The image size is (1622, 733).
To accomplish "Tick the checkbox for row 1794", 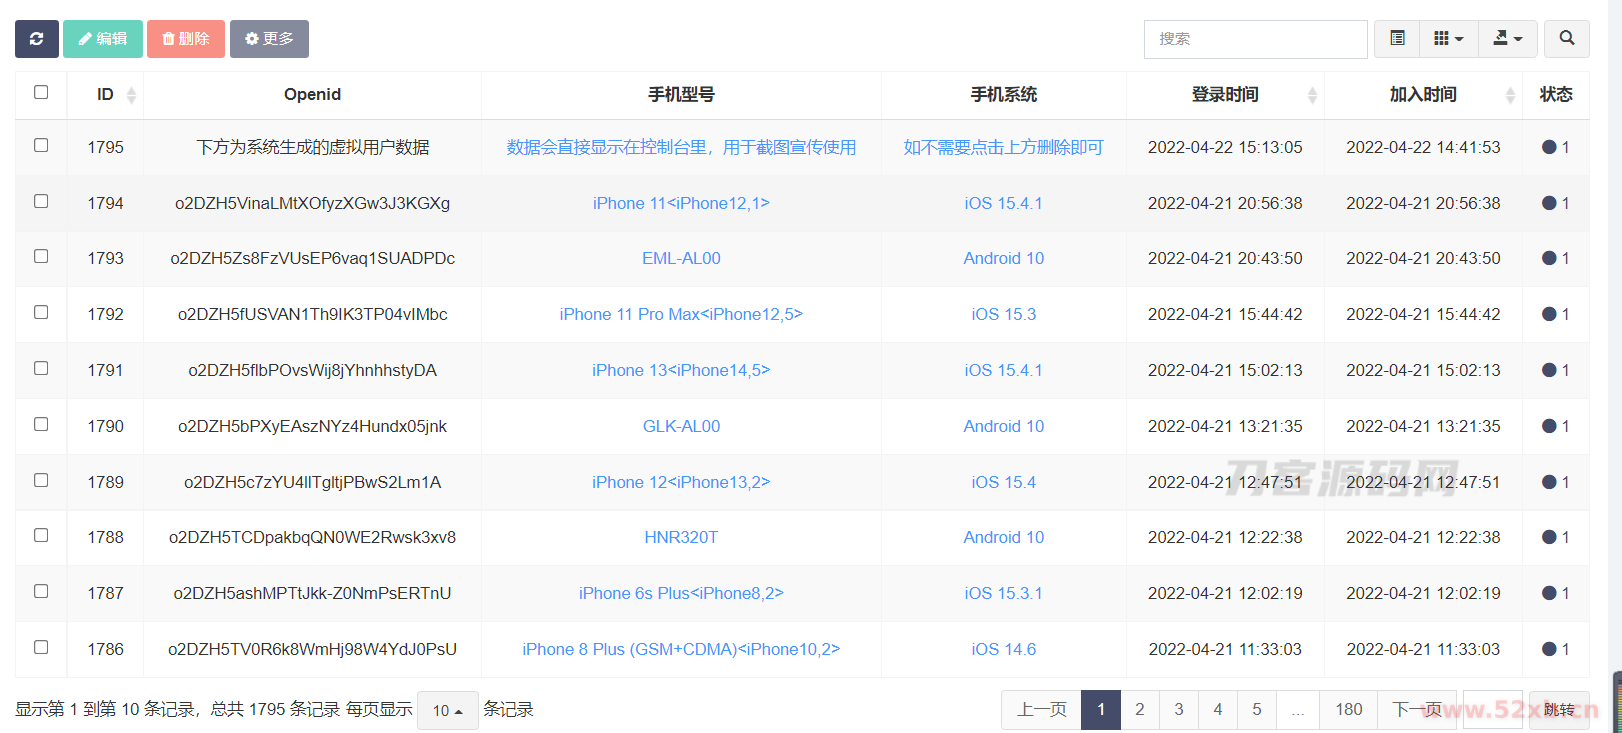I will pyautogui.click(x=41, y=201).
